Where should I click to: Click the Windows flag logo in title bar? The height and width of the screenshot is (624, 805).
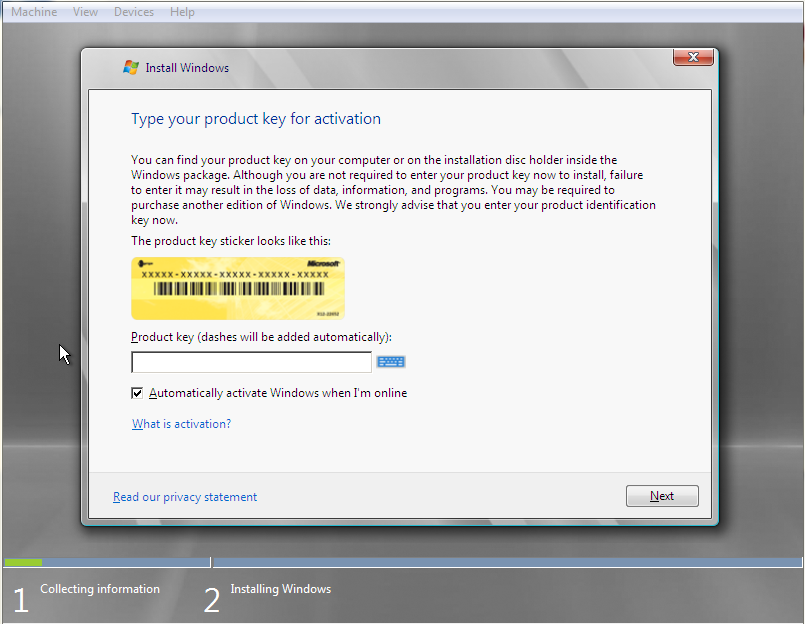pyautogui.click(x=131, y=67)
